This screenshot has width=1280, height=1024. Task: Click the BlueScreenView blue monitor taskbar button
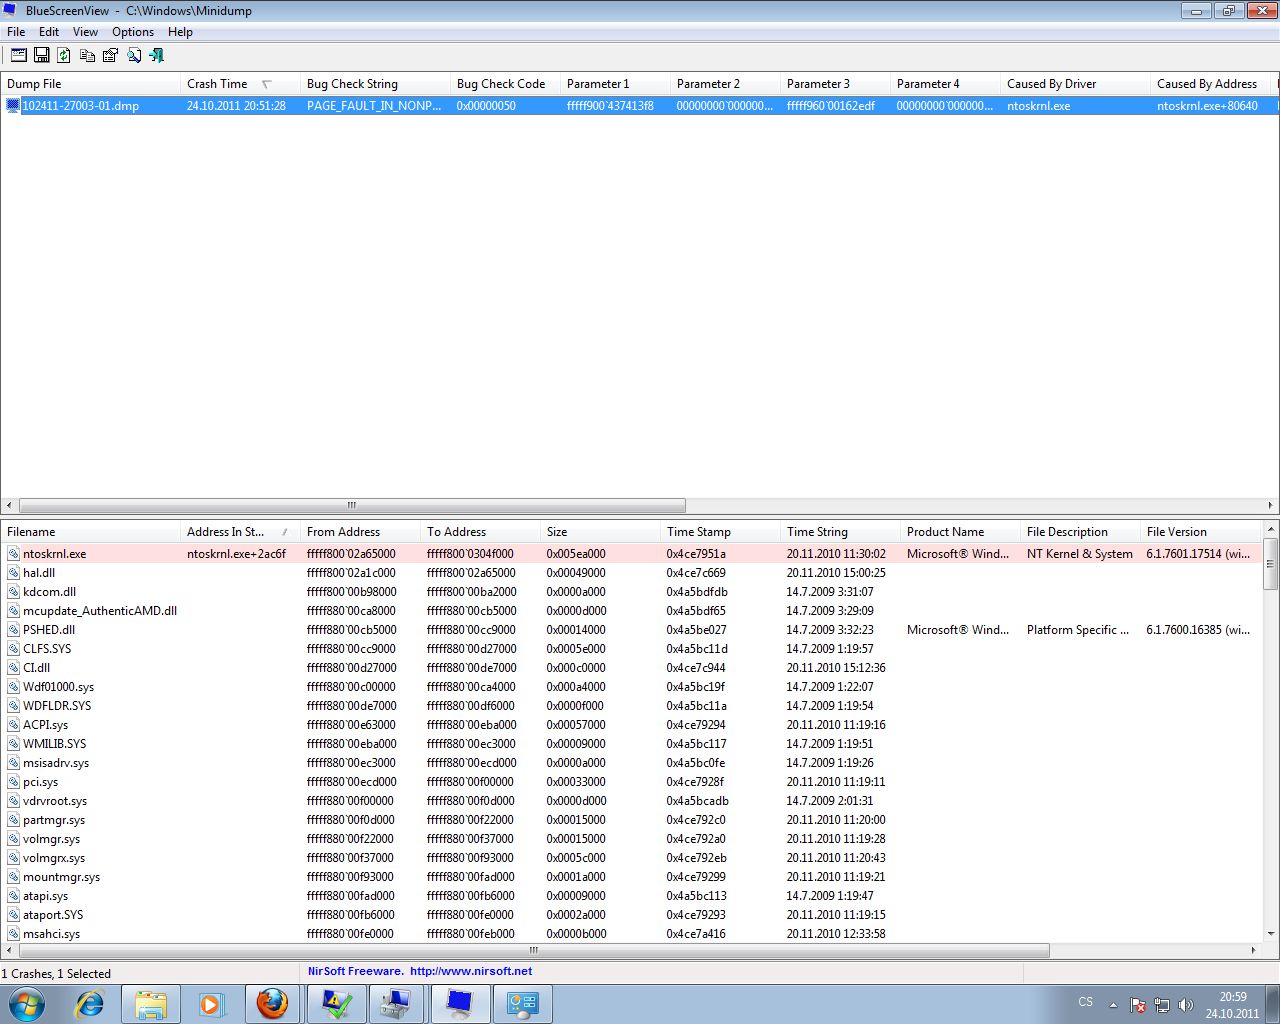point(460,1004)
